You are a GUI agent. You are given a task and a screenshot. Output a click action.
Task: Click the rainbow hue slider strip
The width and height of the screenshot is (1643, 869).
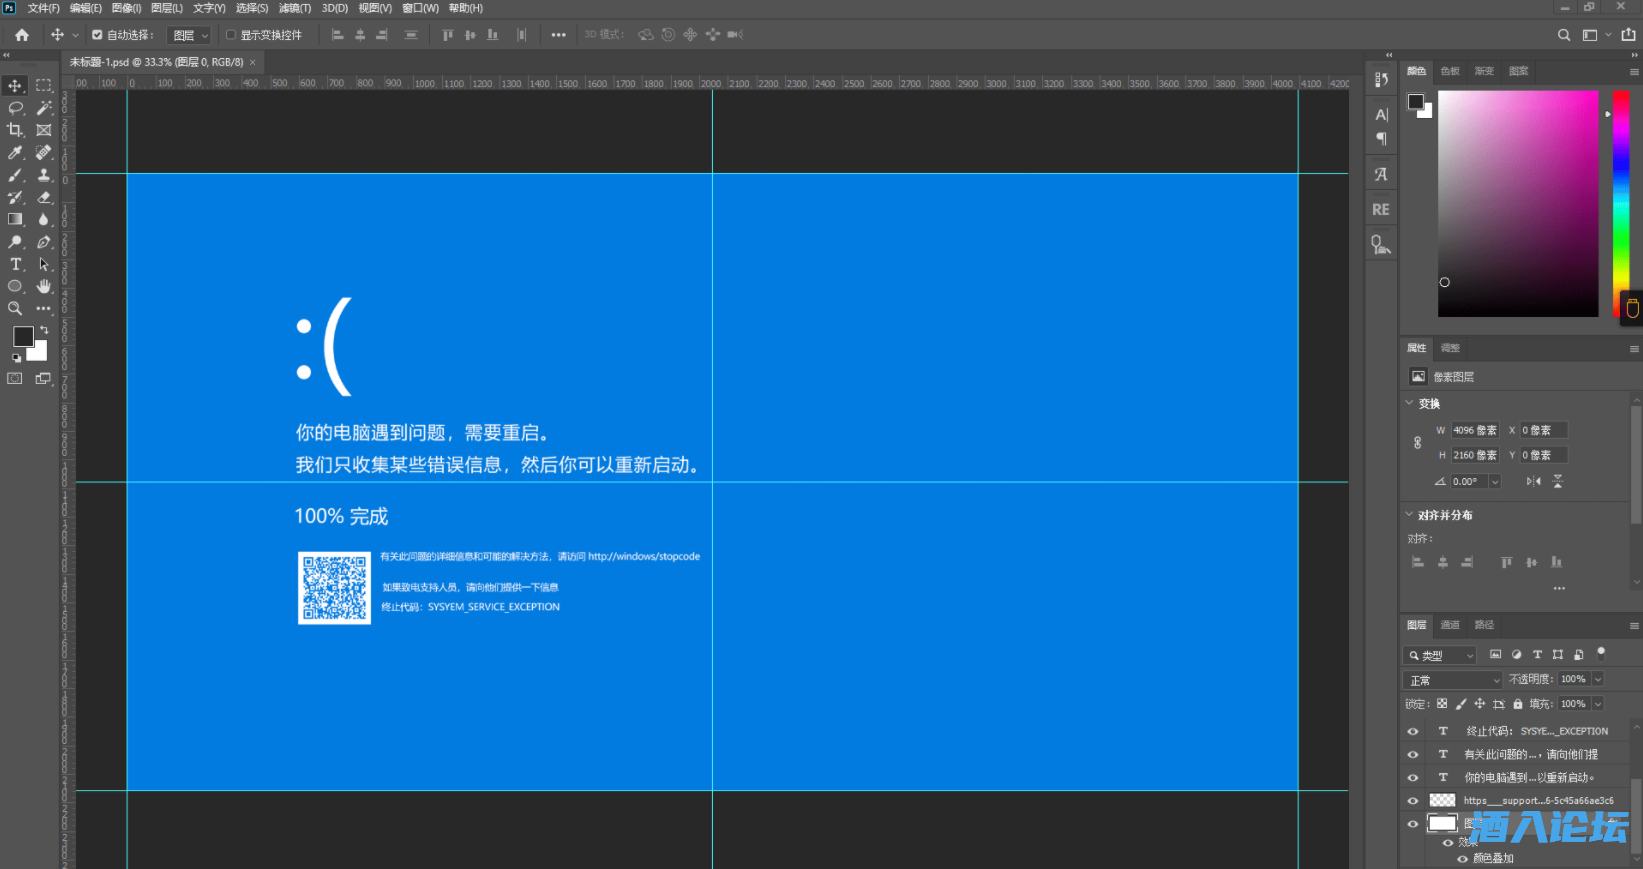1620,200
